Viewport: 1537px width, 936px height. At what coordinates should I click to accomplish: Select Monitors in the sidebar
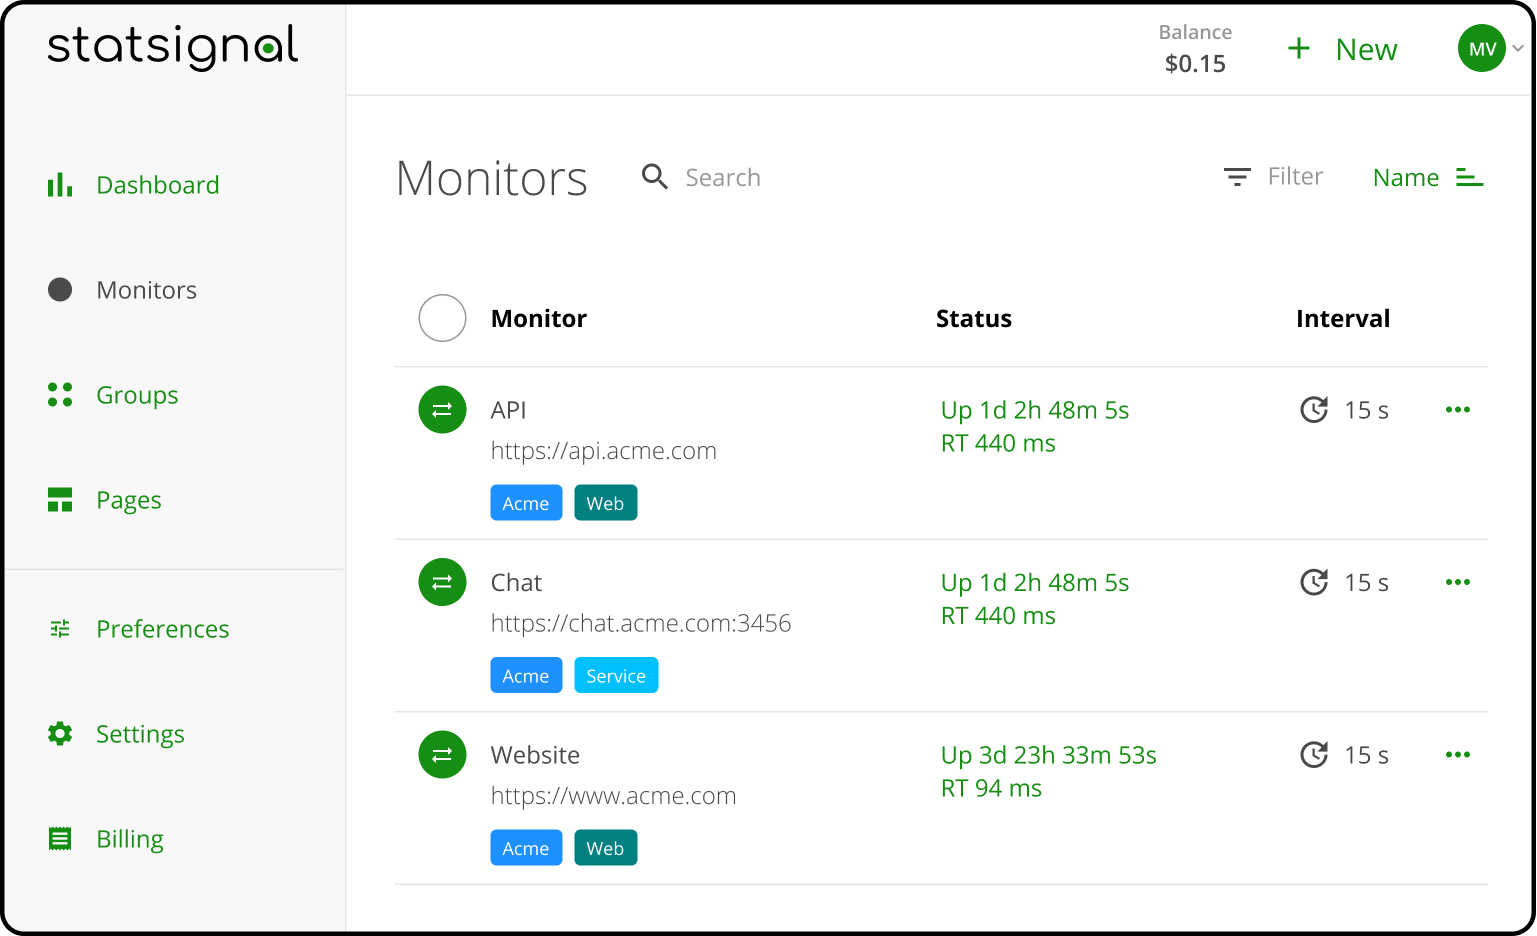(x=146, y=290)
